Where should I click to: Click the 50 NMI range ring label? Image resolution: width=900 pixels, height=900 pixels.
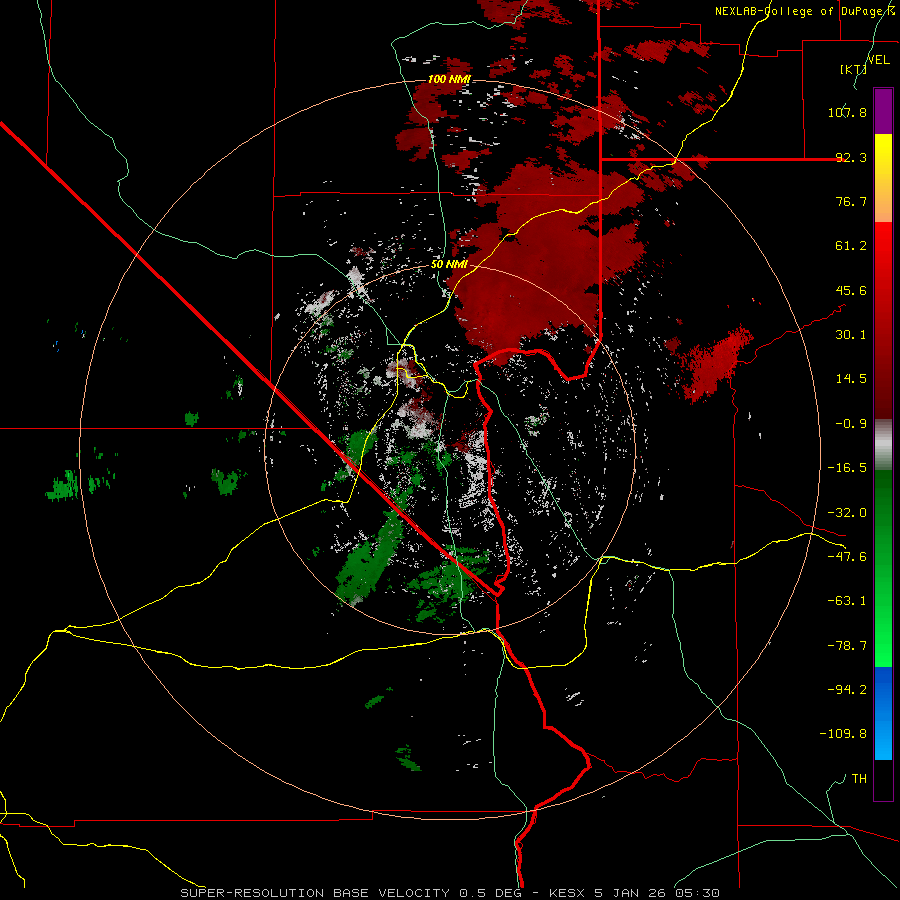point(449,265)
